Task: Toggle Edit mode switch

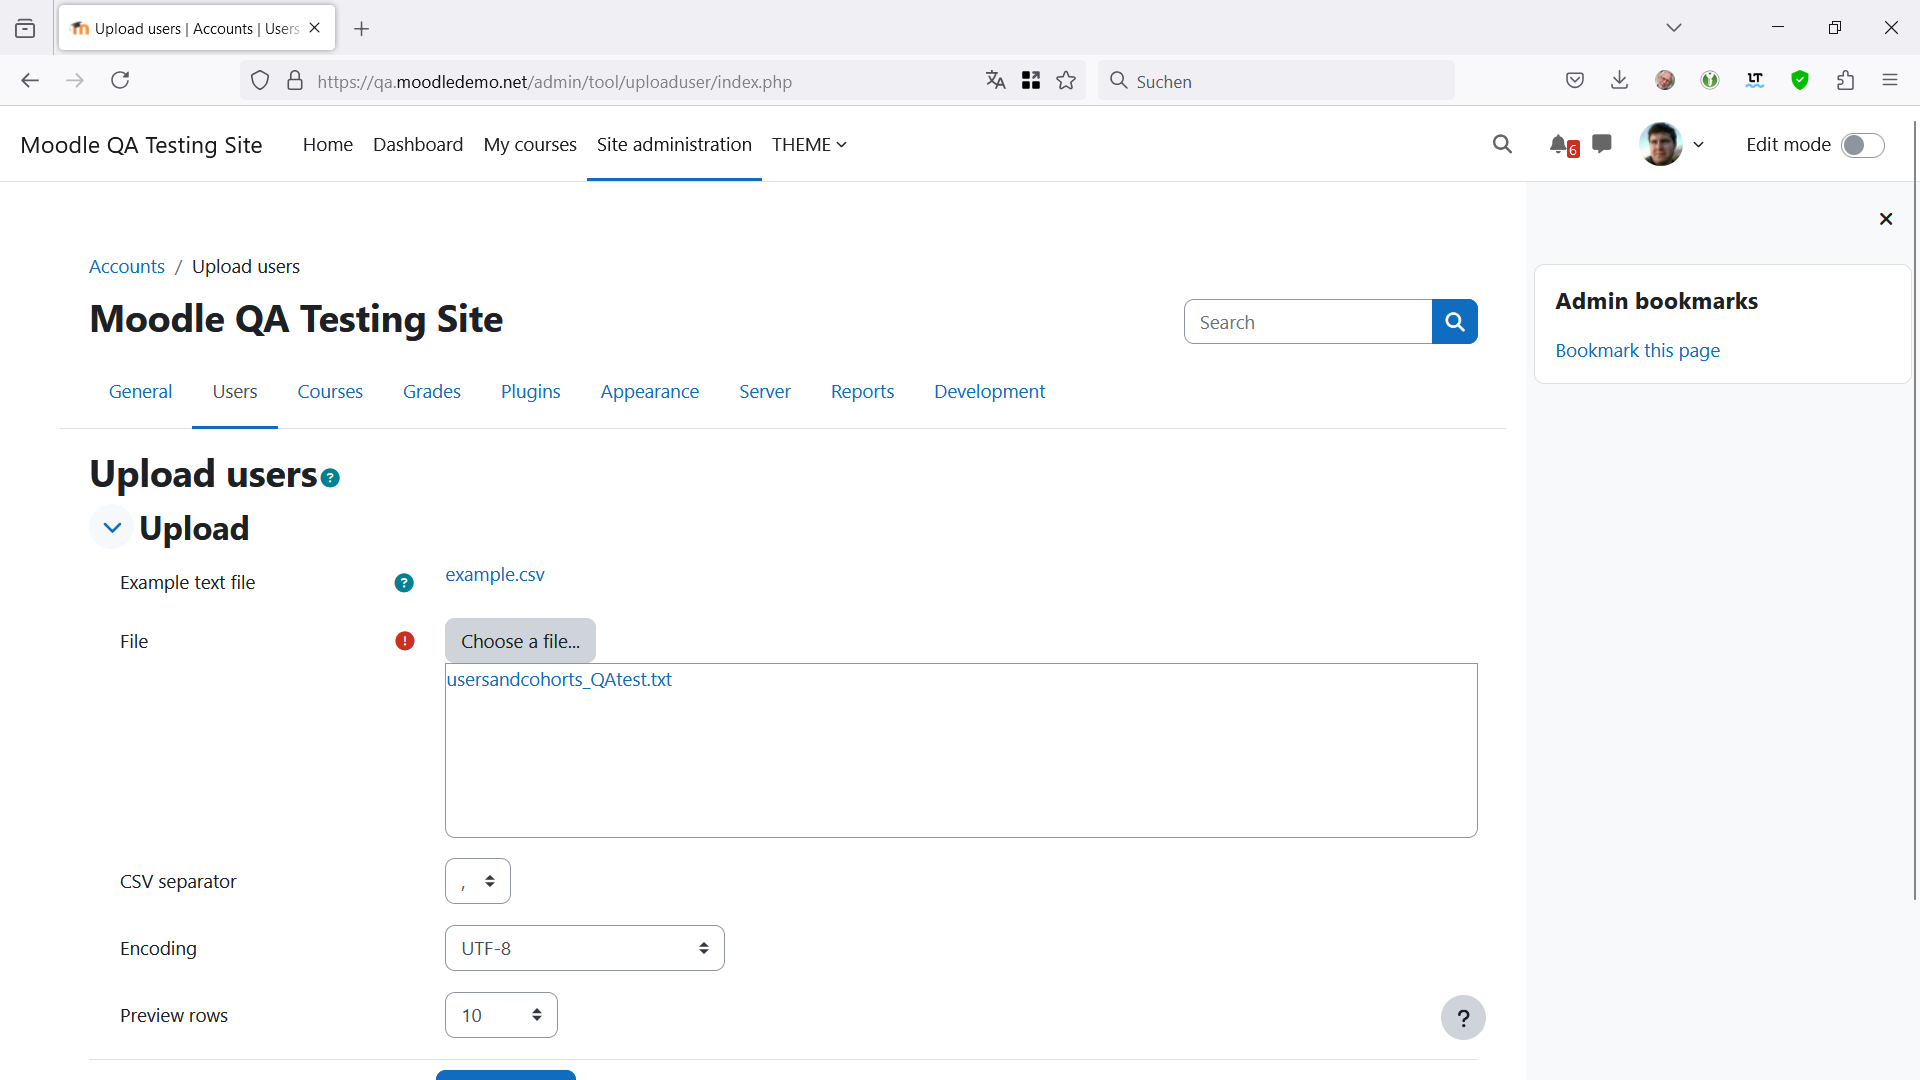Action: 1862,145
